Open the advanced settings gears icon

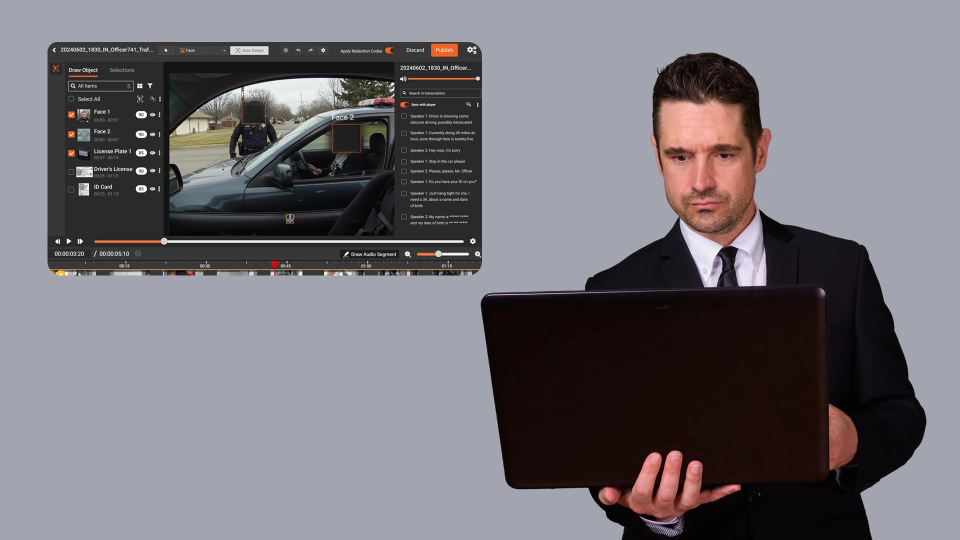tap(471, 50)
